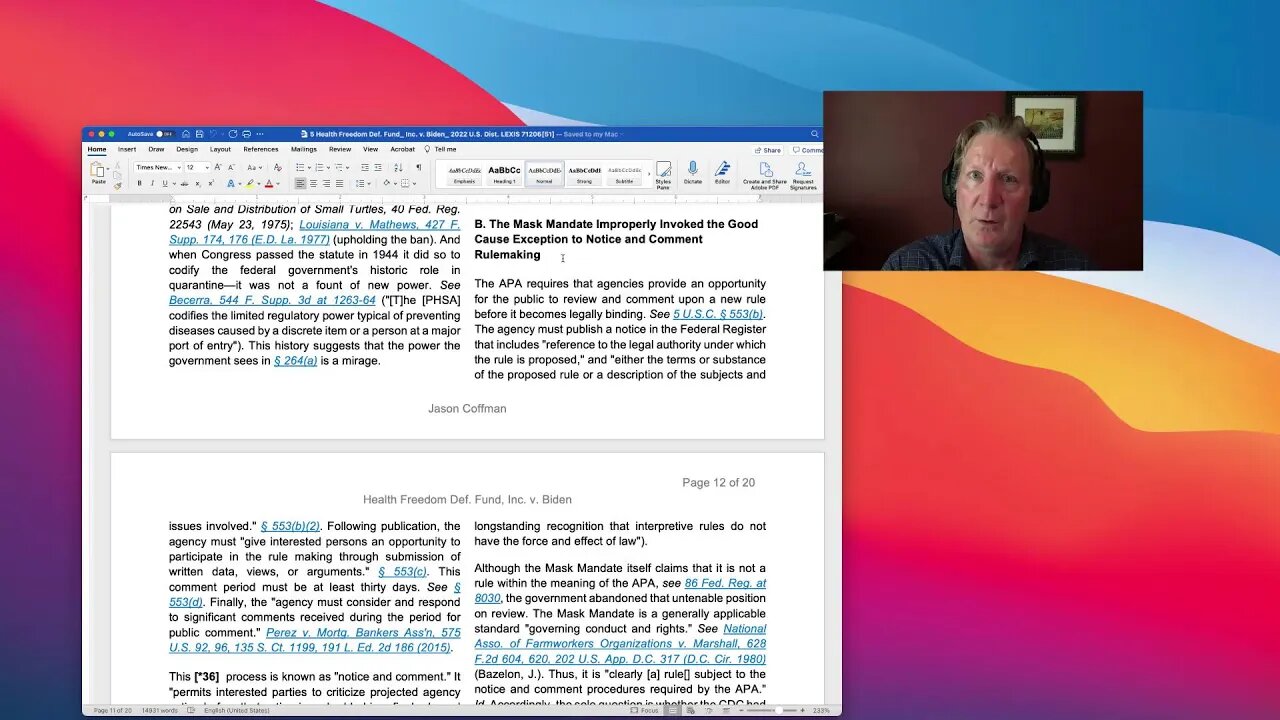Click the Format Painter brush icon
Viewport: 1280px width, 720px height.
pos(118,186)
